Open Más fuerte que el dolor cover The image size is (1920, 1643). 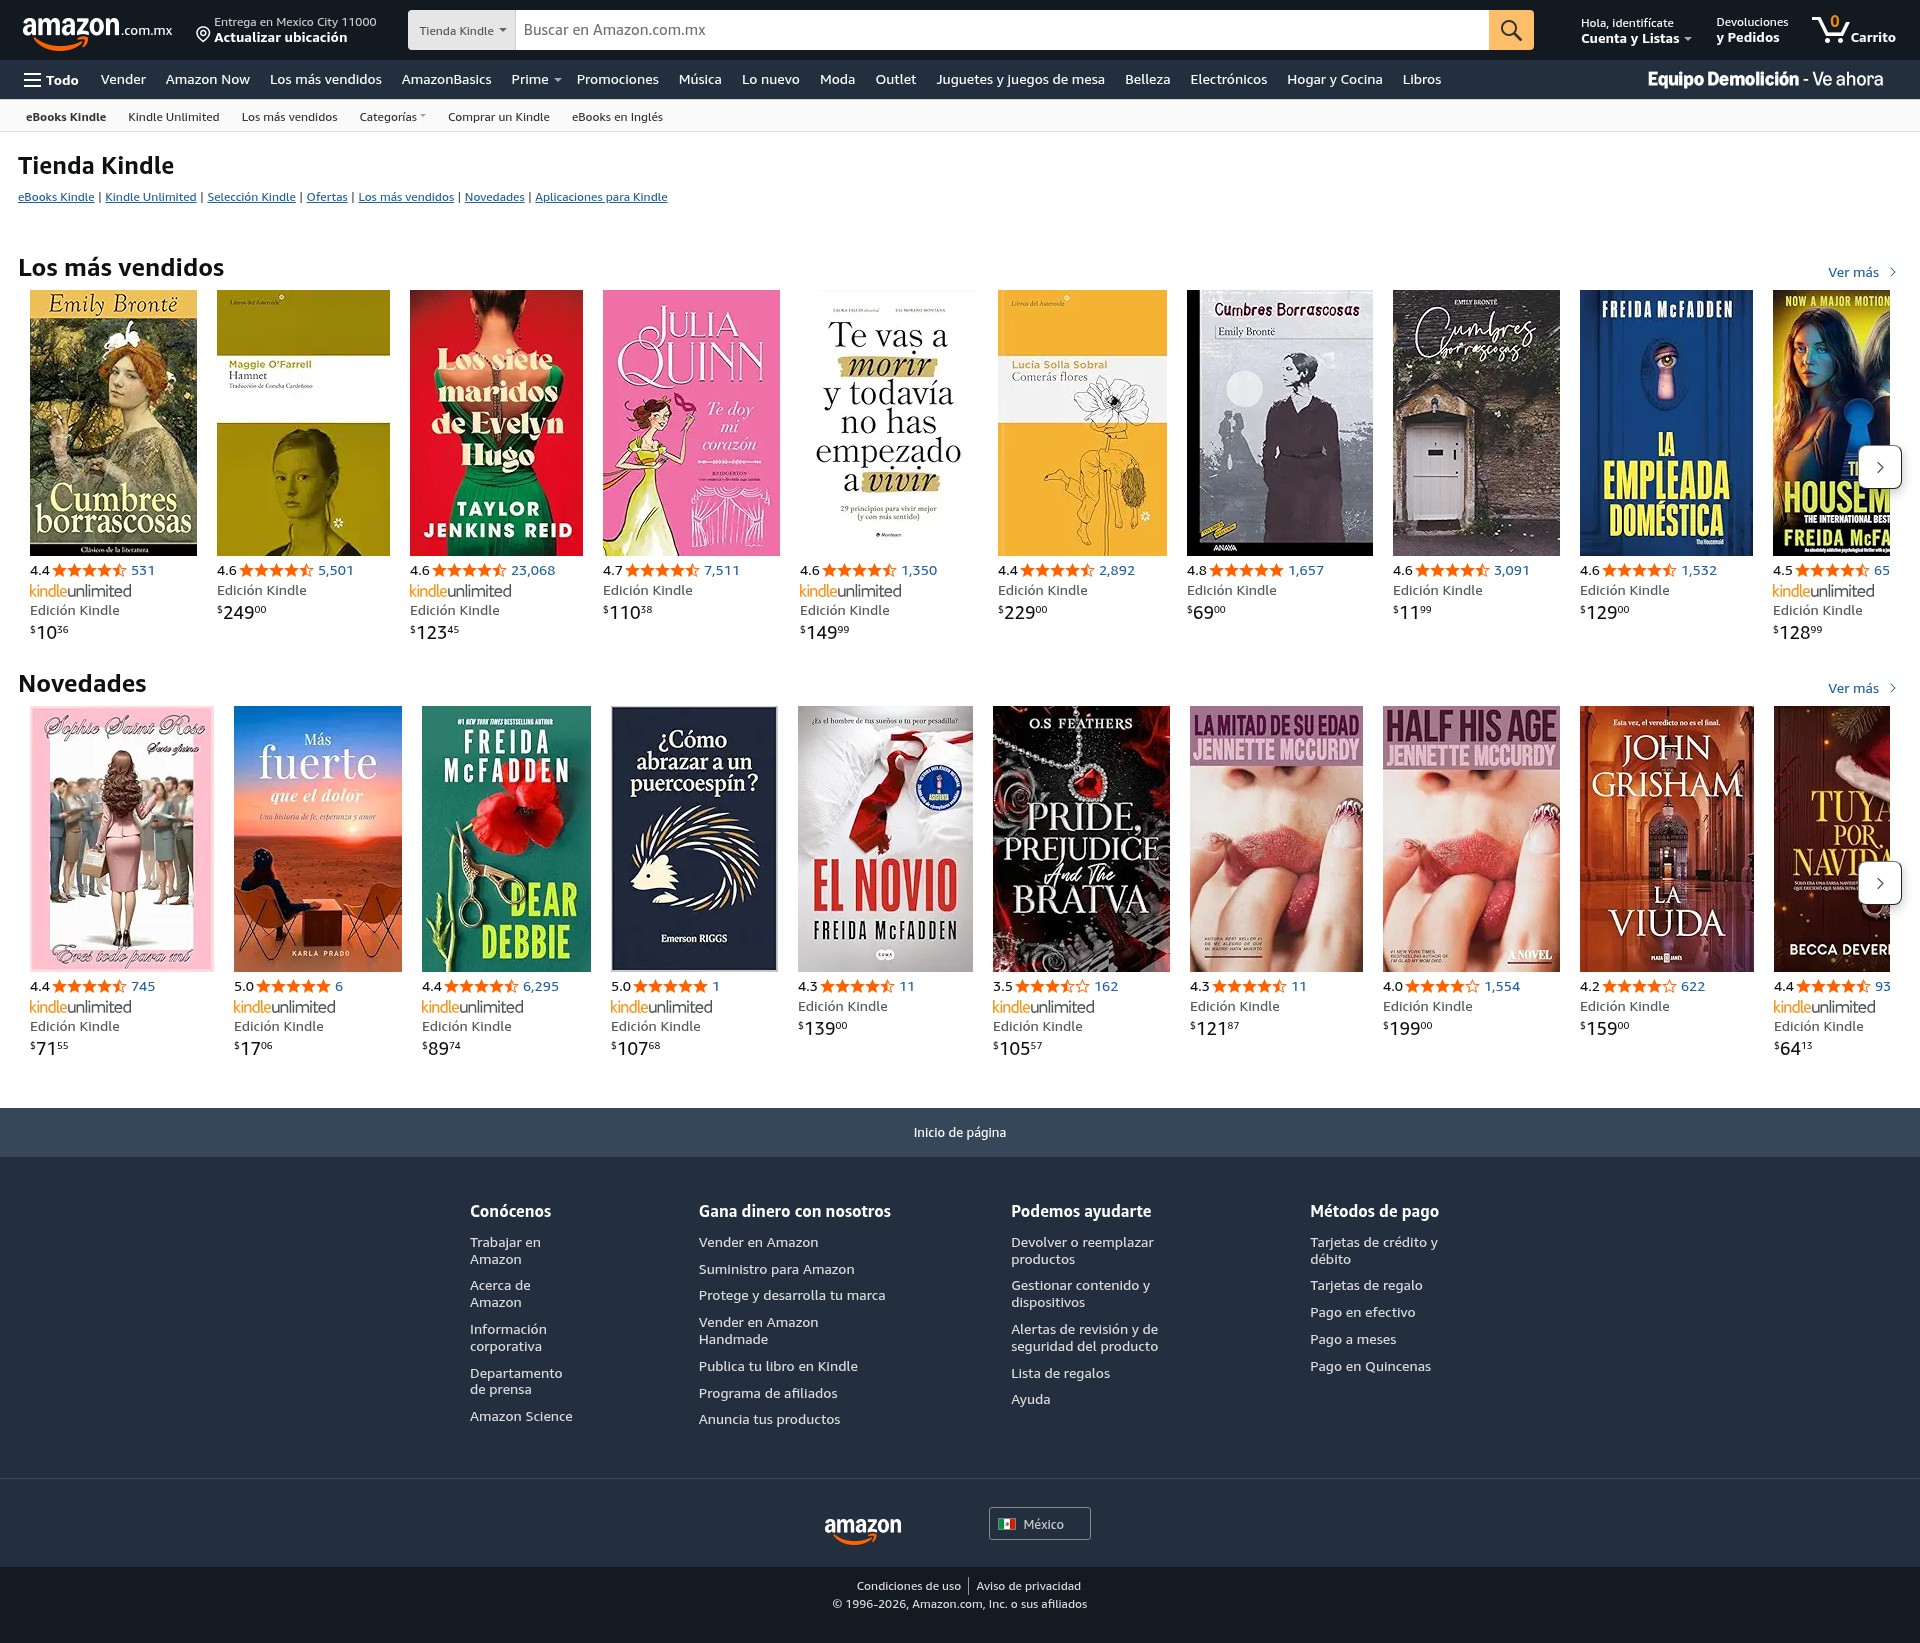[318, 839]
